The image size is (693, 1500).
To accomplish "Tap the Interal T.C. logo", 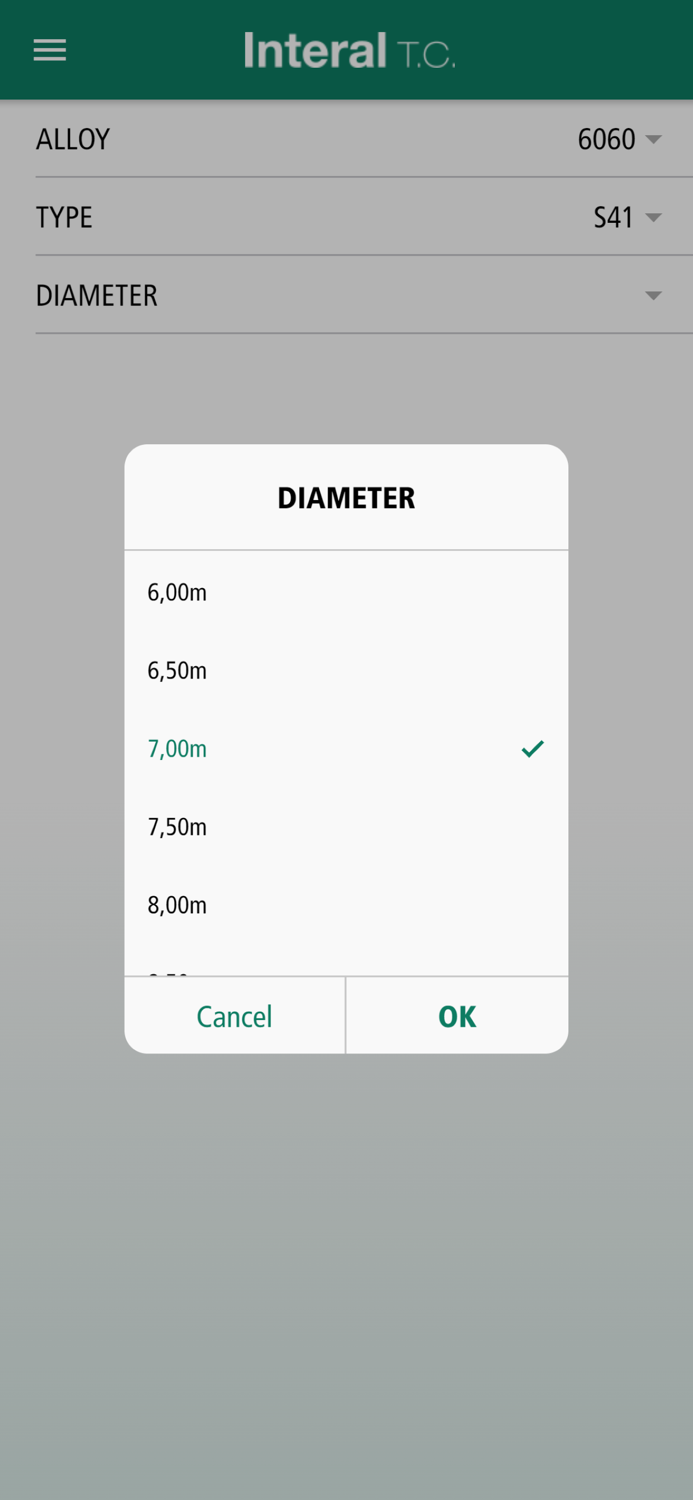I will click(349, 50).
